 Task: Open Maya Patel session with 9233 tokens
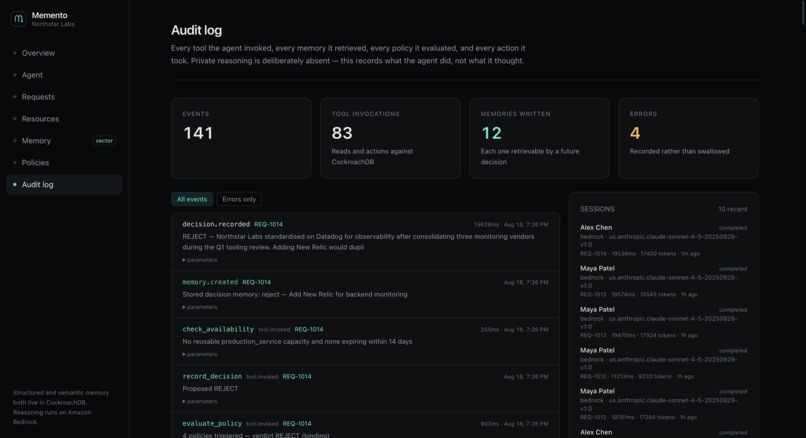click(664, 363)
